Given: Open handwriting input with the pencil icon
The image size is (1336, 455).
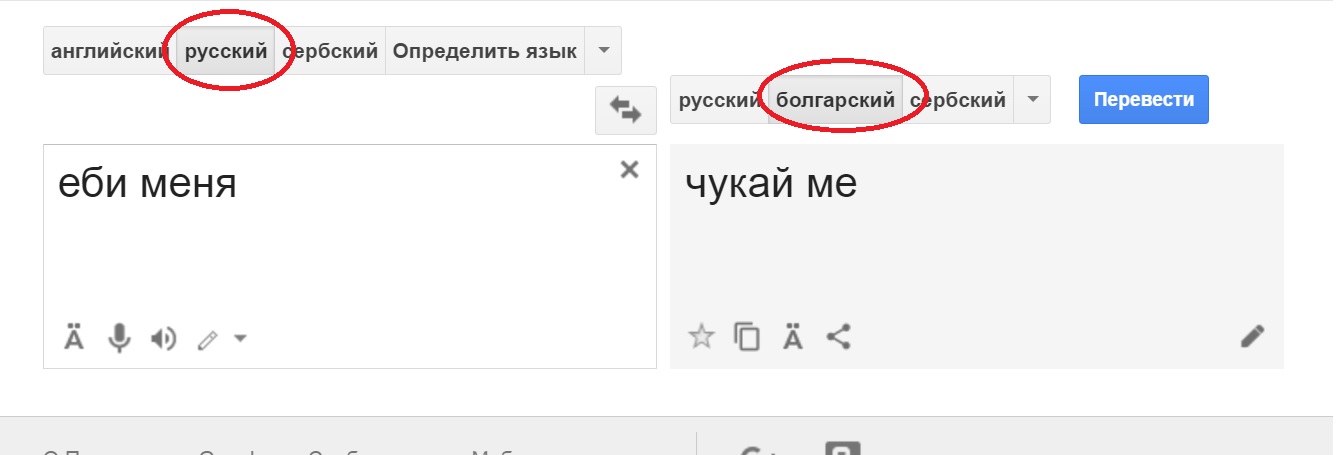Looking at the screenshot, I should (207, 340).
